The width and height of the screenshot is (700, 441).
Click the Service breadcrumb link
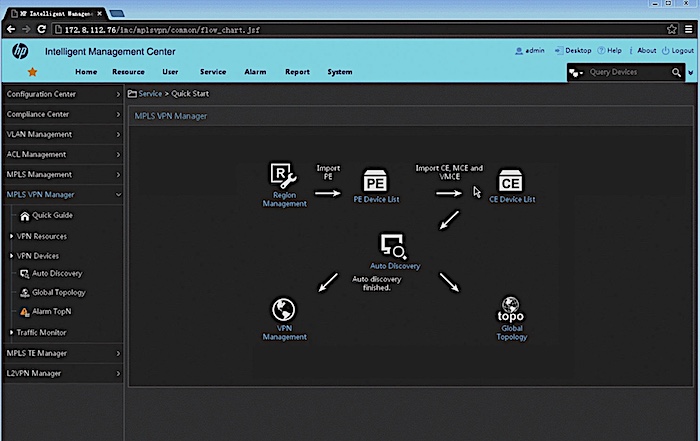[x=150, y=94]
